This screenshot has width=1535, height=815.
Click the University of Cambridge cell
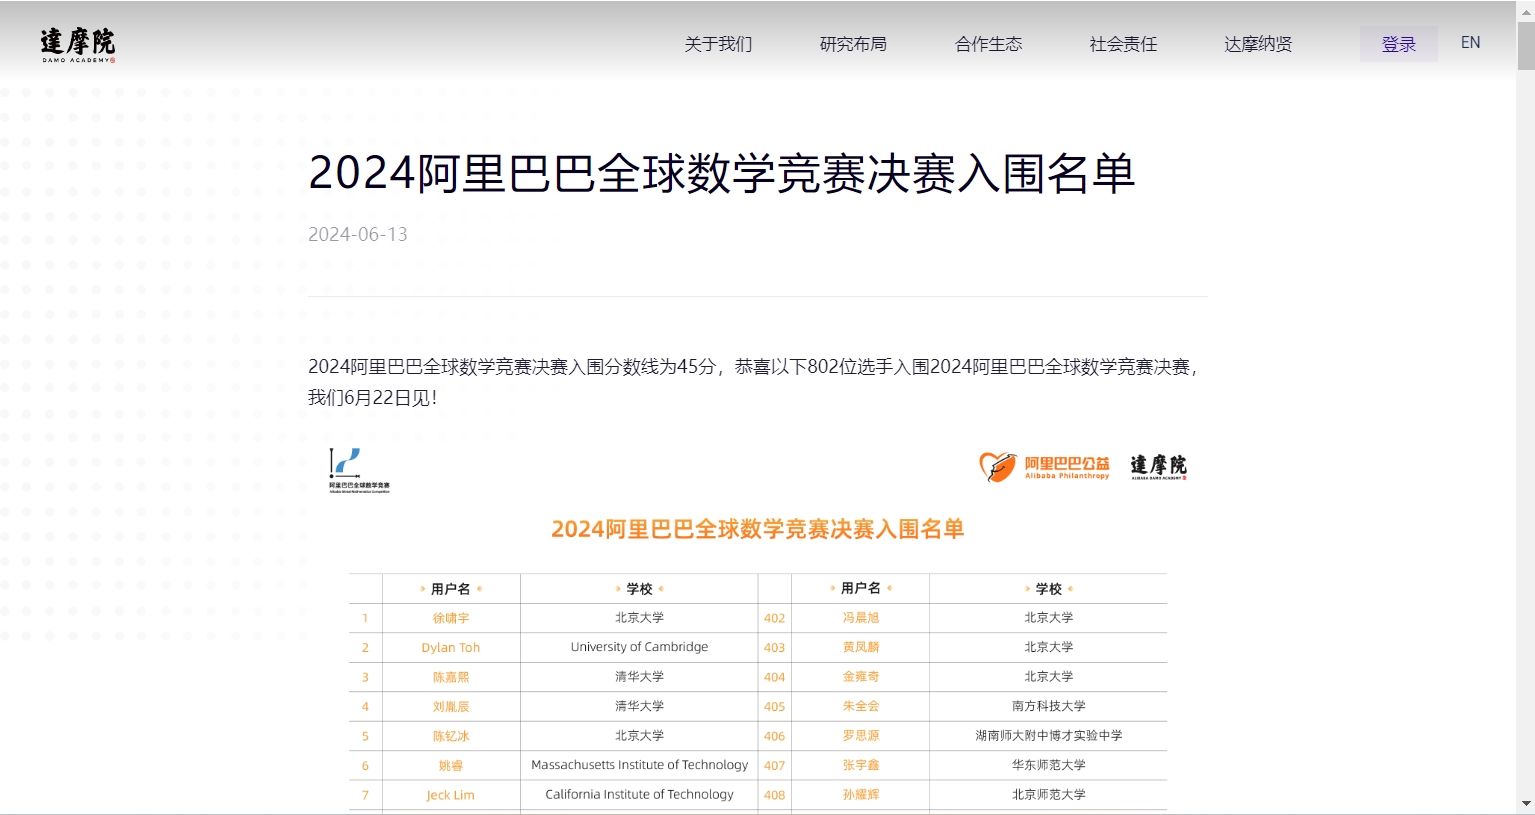pyautogui.click(x=639, y=647)
